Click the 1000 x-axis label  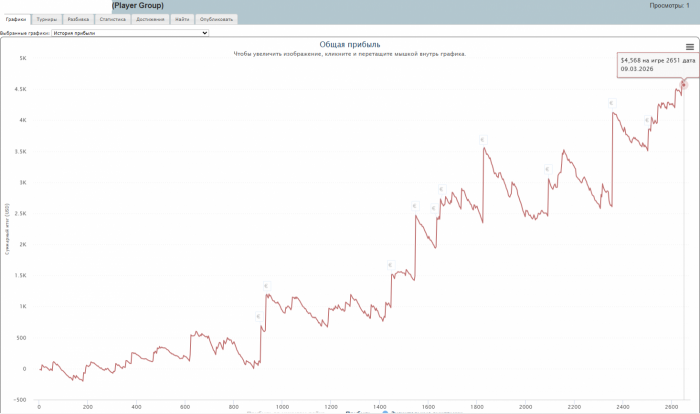(282, 407)
